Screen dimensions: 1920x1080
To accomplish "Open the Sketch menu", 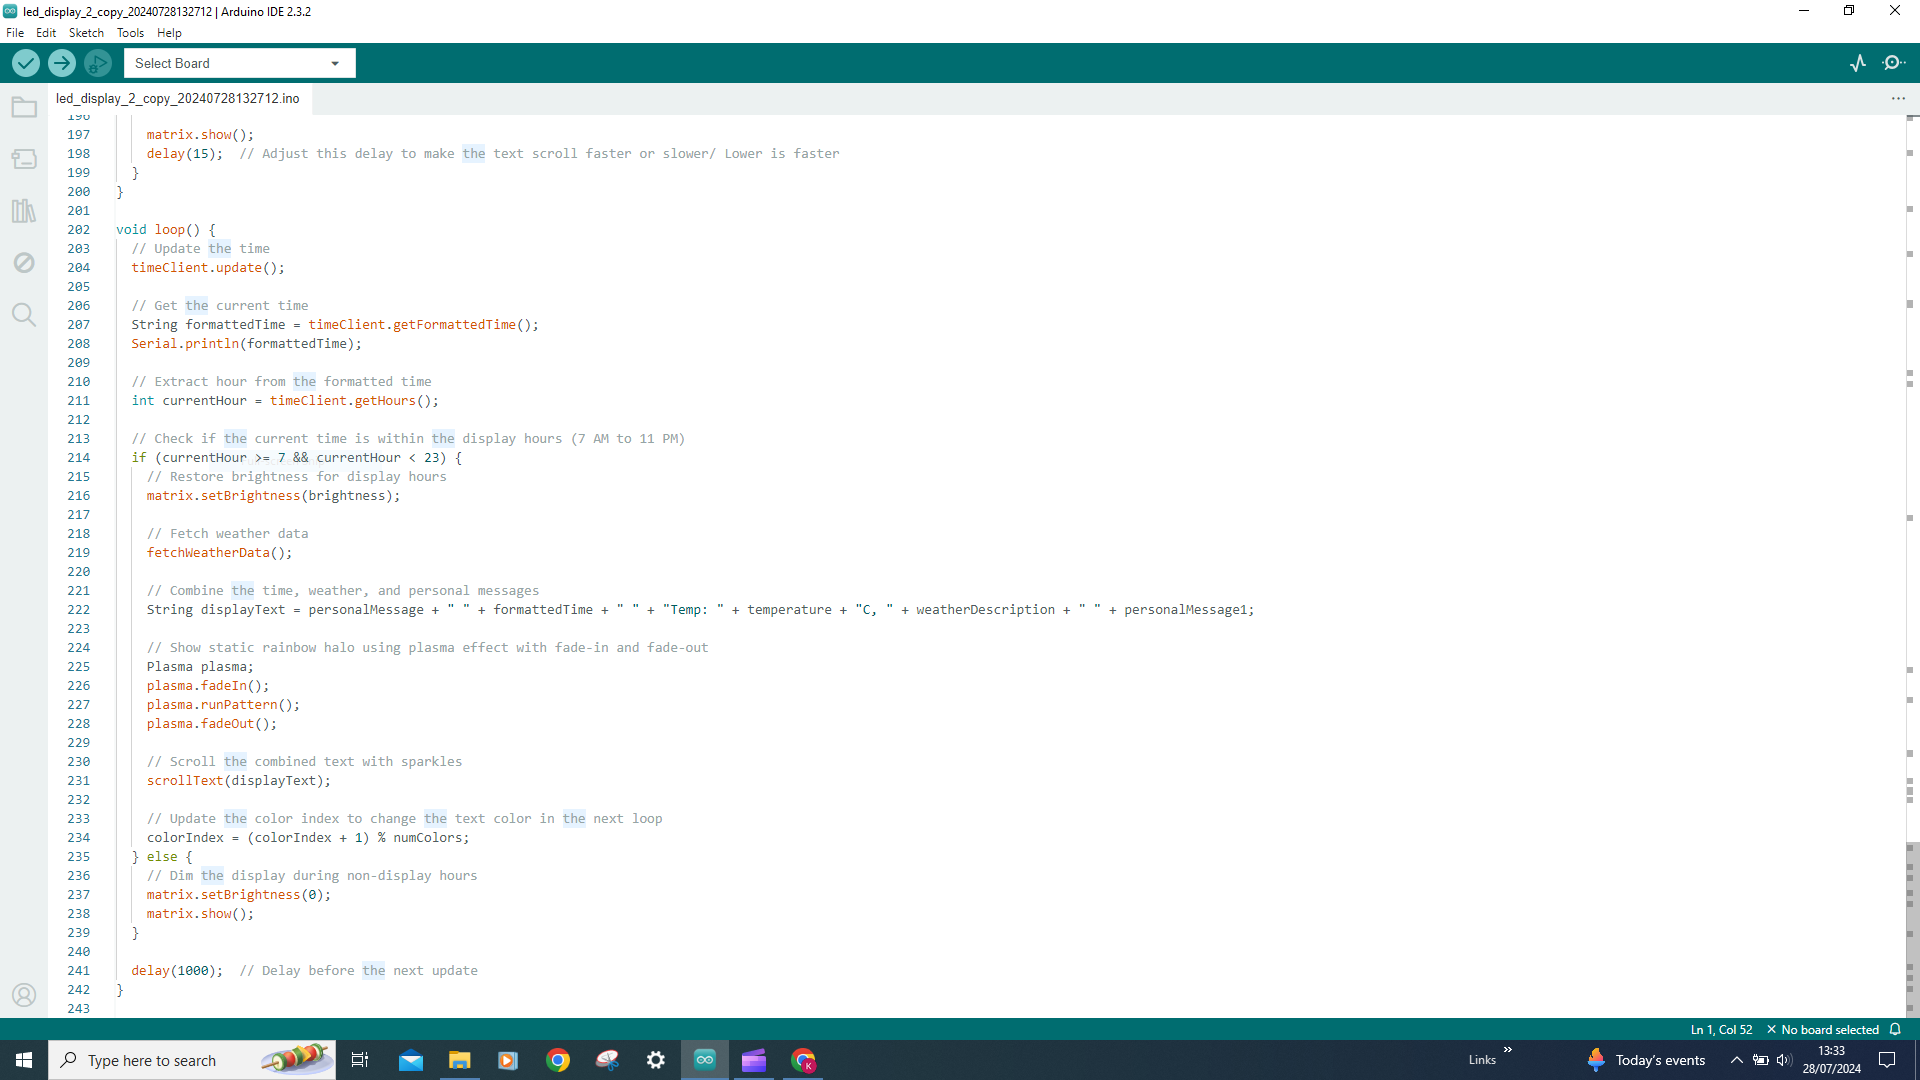I will [86, 33].
